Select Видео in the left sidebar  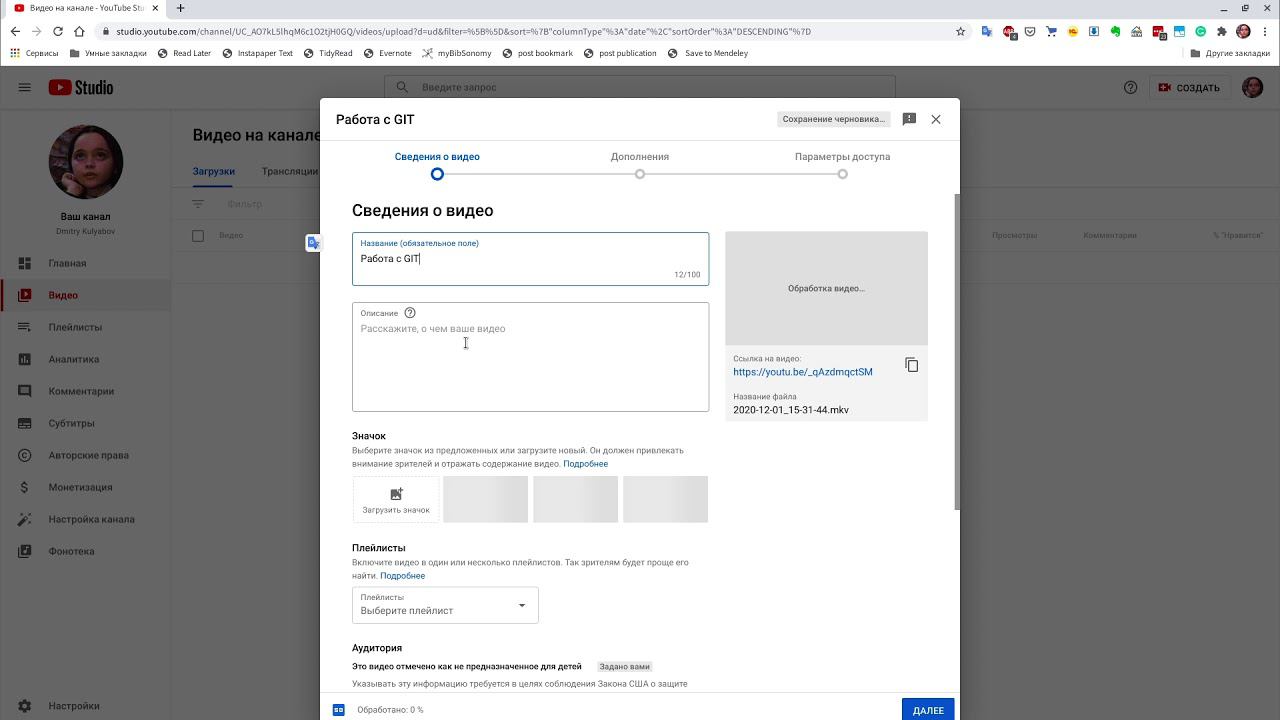pos(85,295)
